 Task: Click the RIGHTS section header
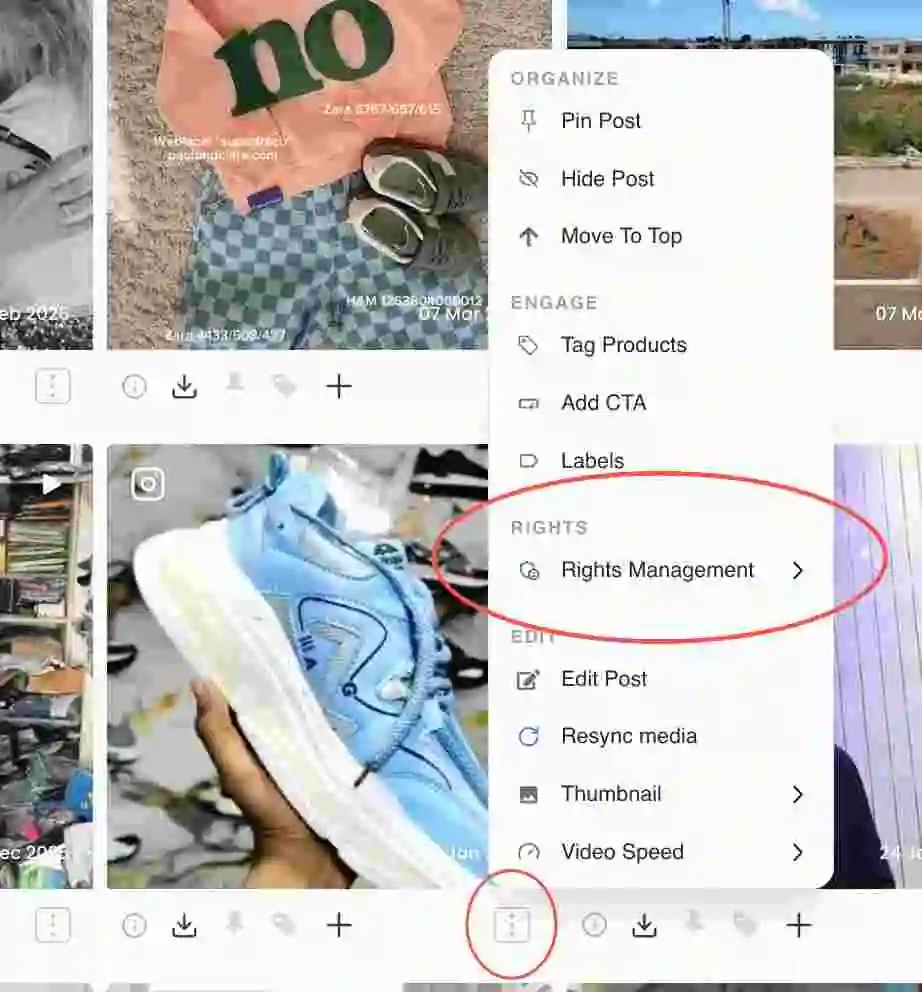pos(549,528)
